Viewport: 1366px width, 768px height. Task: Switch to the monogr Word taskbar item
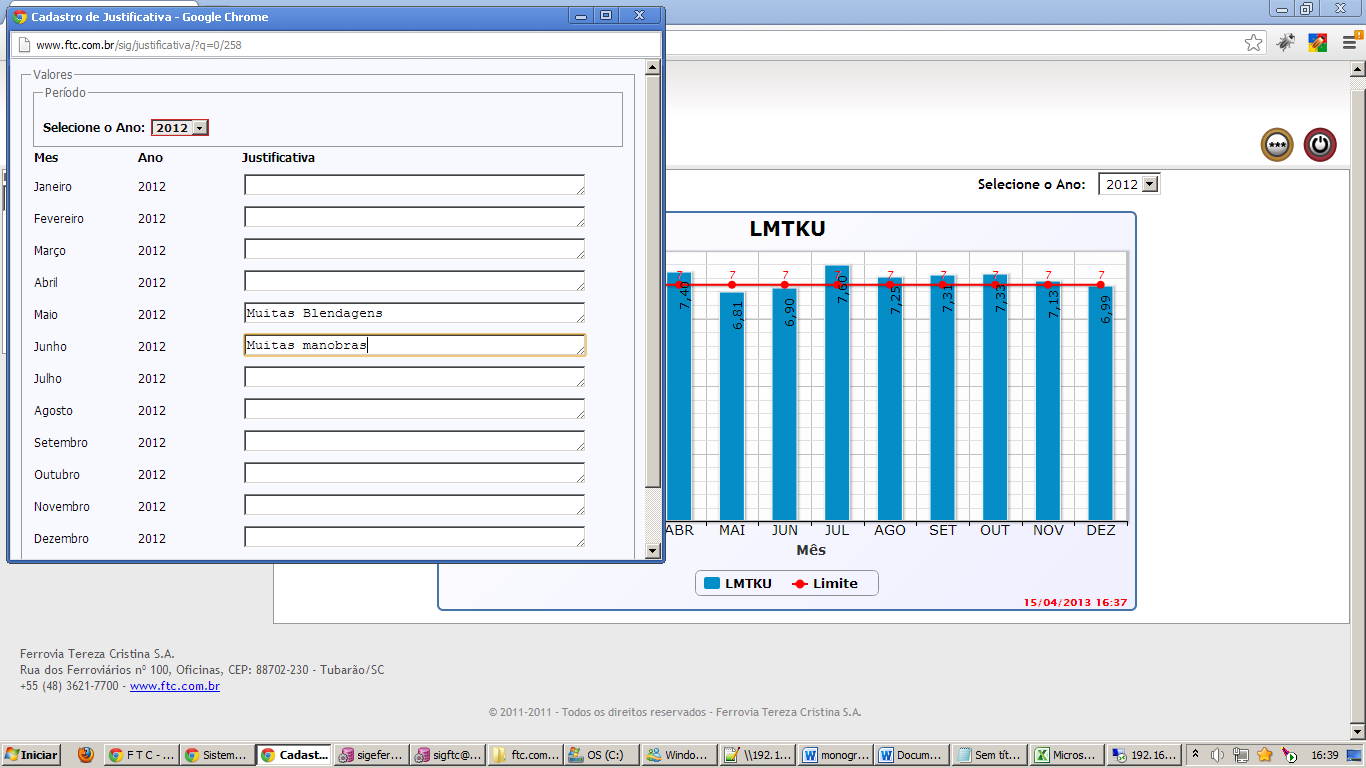click(835, 755)
